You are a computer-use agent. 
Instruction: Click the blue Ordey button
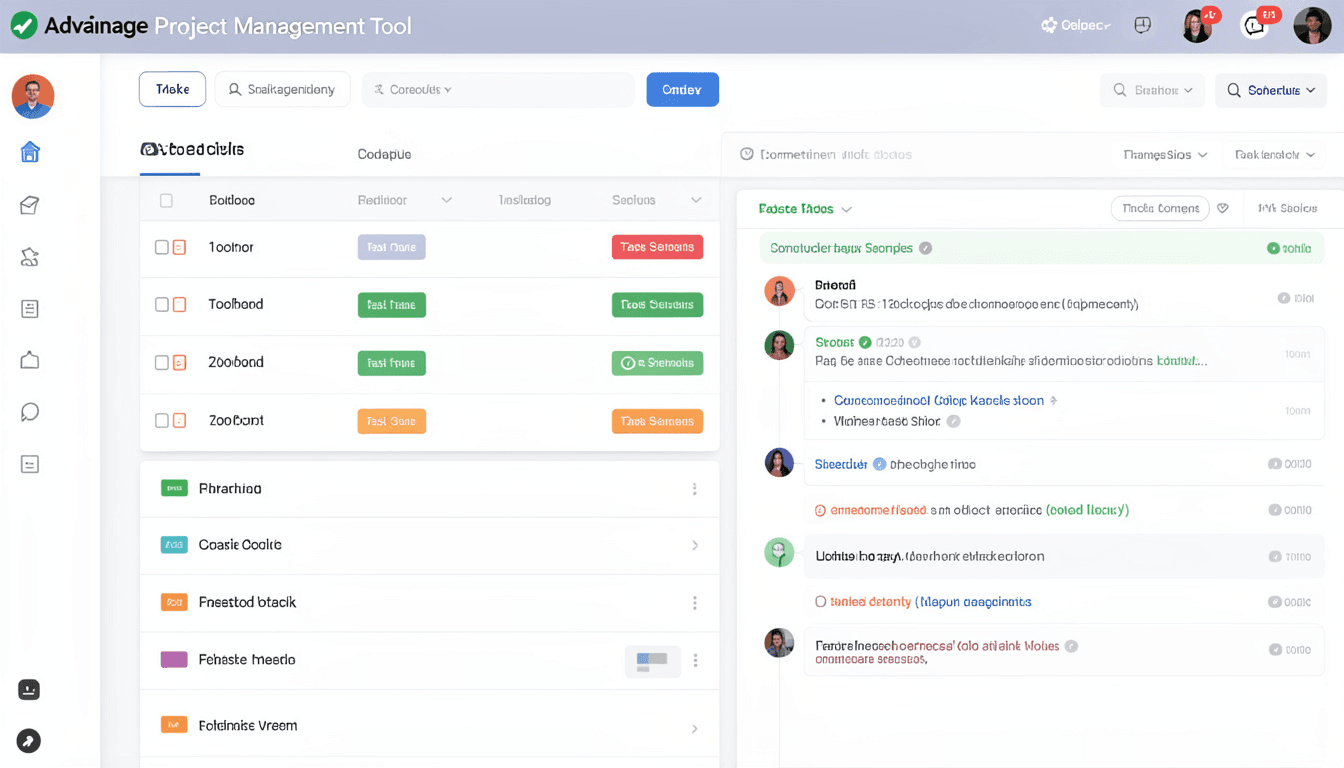click(x=682, y=89)
